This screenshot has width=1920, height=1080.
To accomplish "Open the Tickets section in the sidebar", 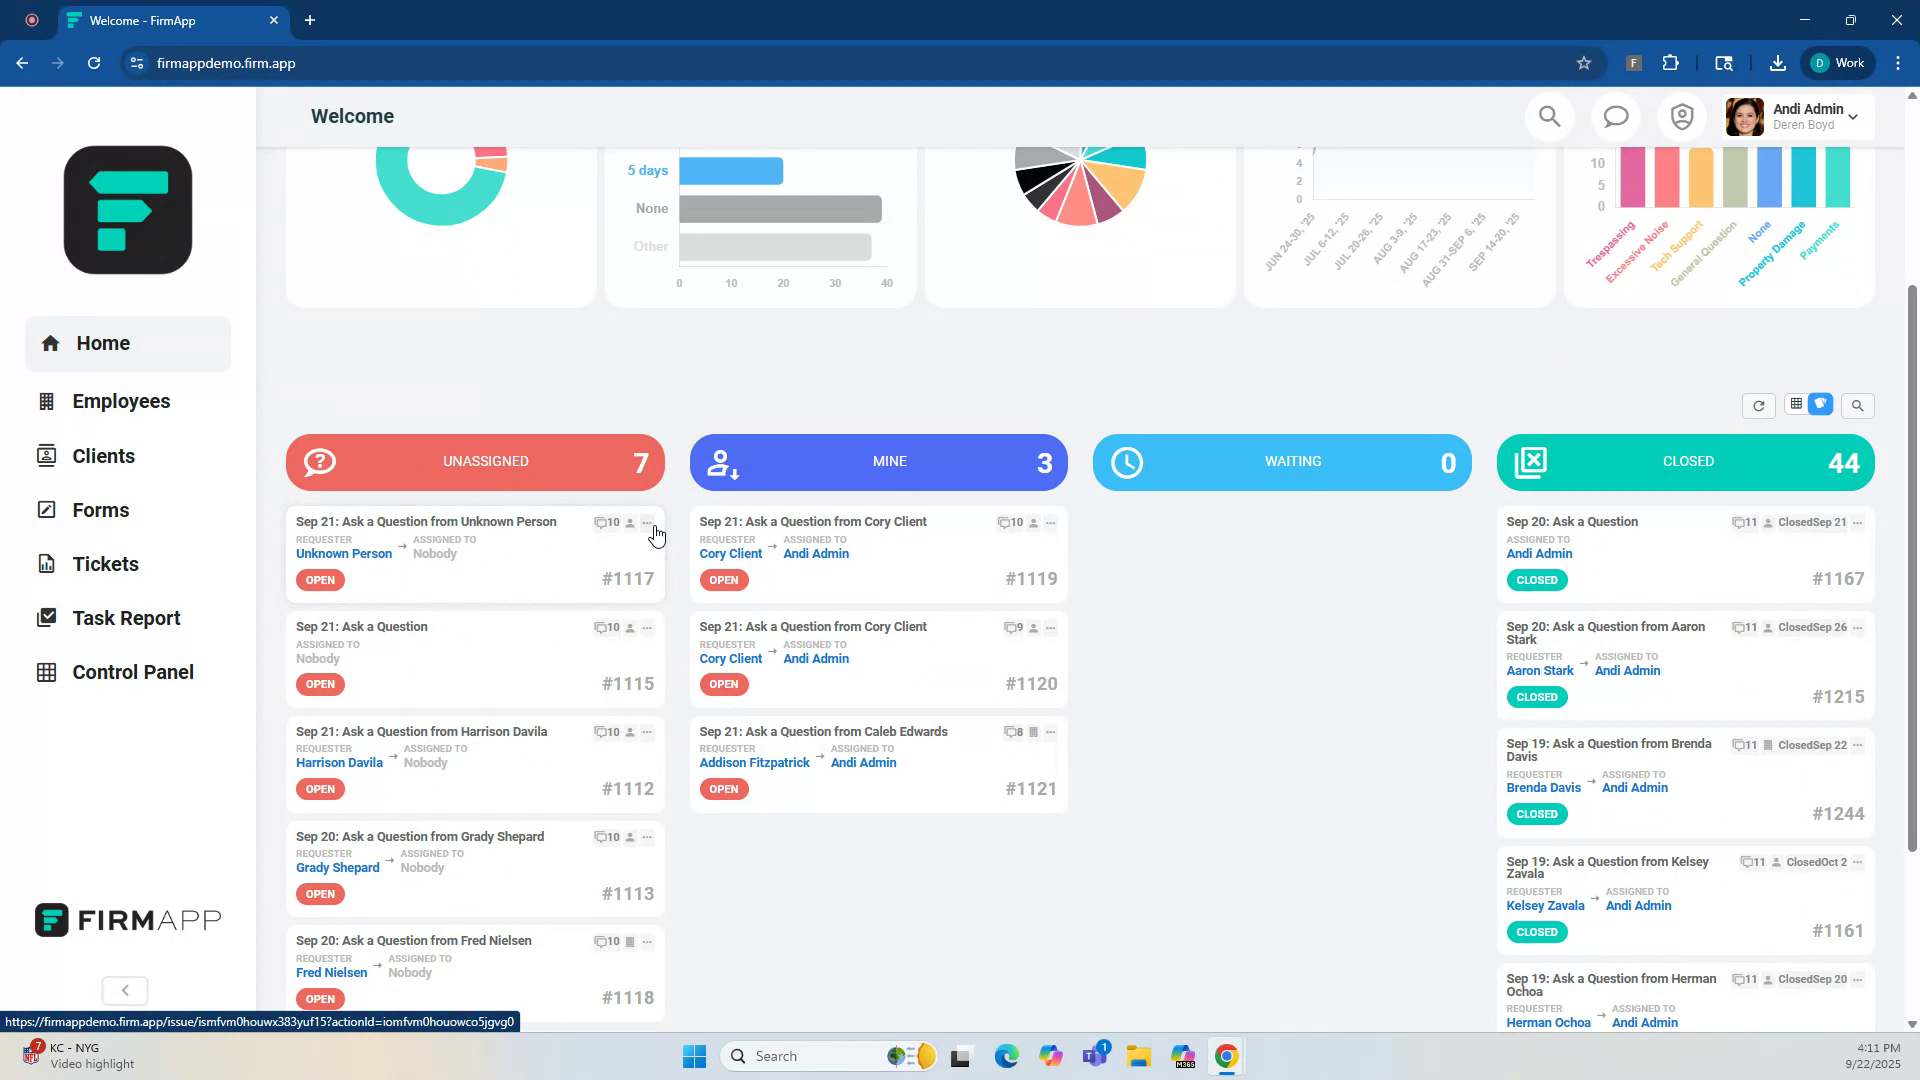I will (105, 564).
